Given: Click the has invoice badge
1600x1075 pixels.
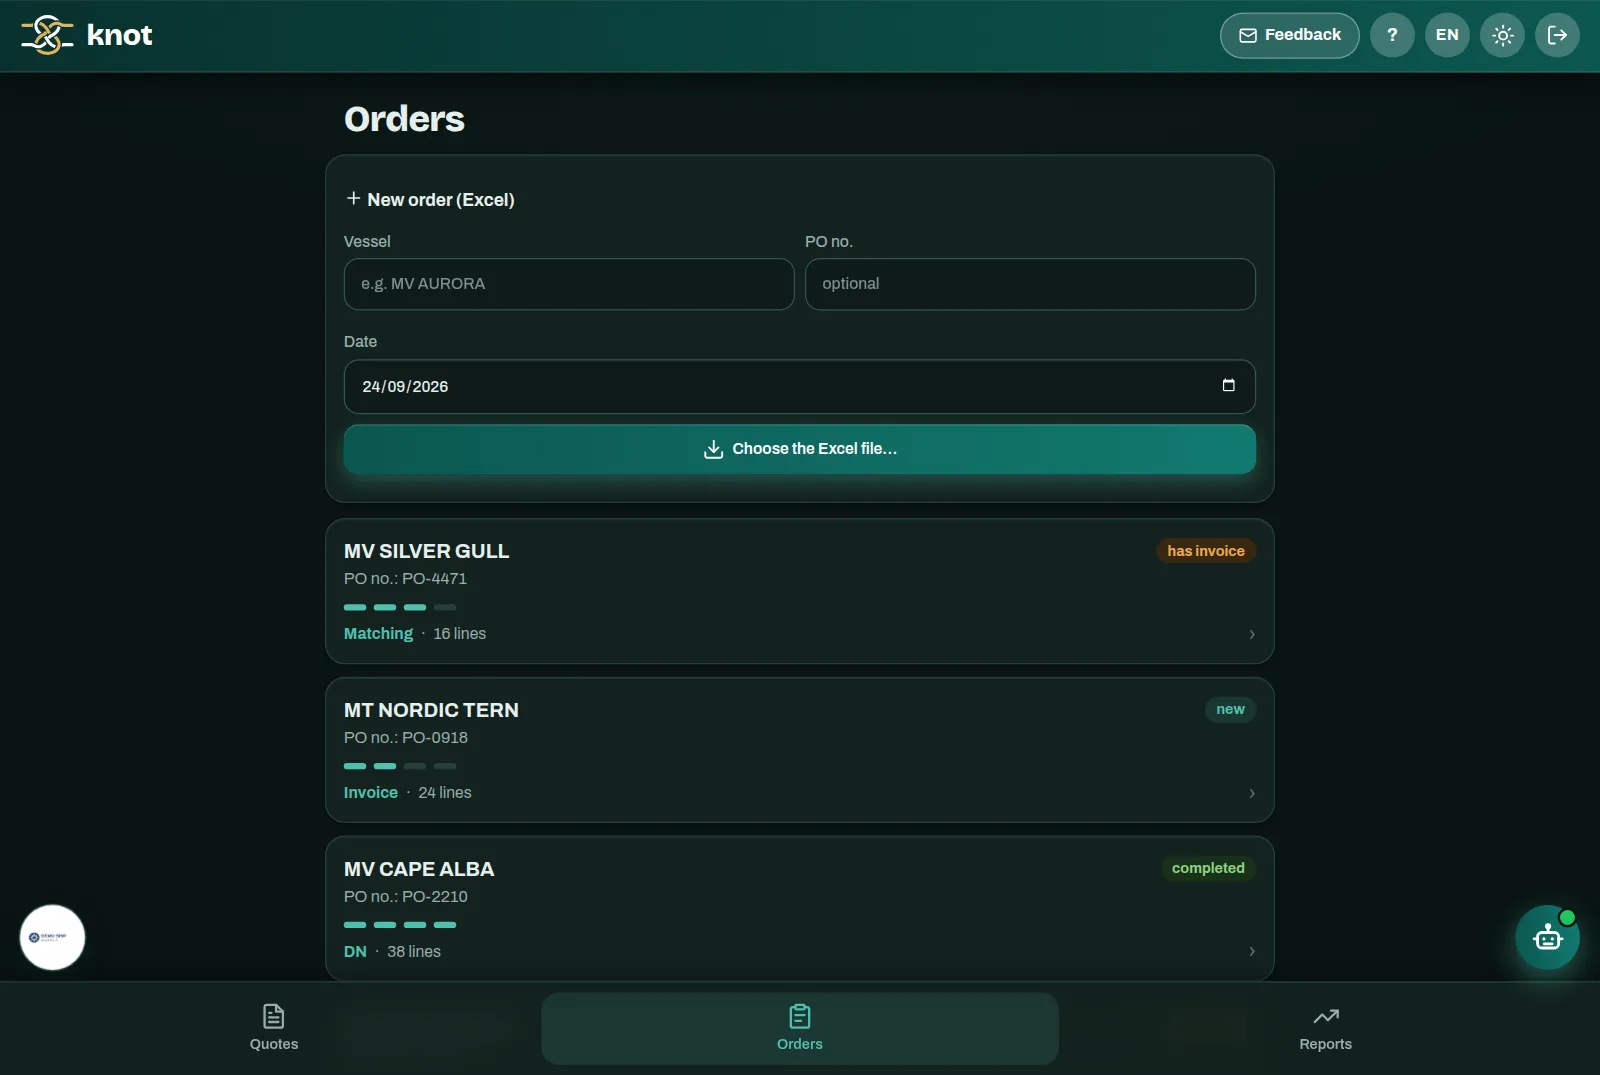Looking at the screenshot, I should 1206,551.
